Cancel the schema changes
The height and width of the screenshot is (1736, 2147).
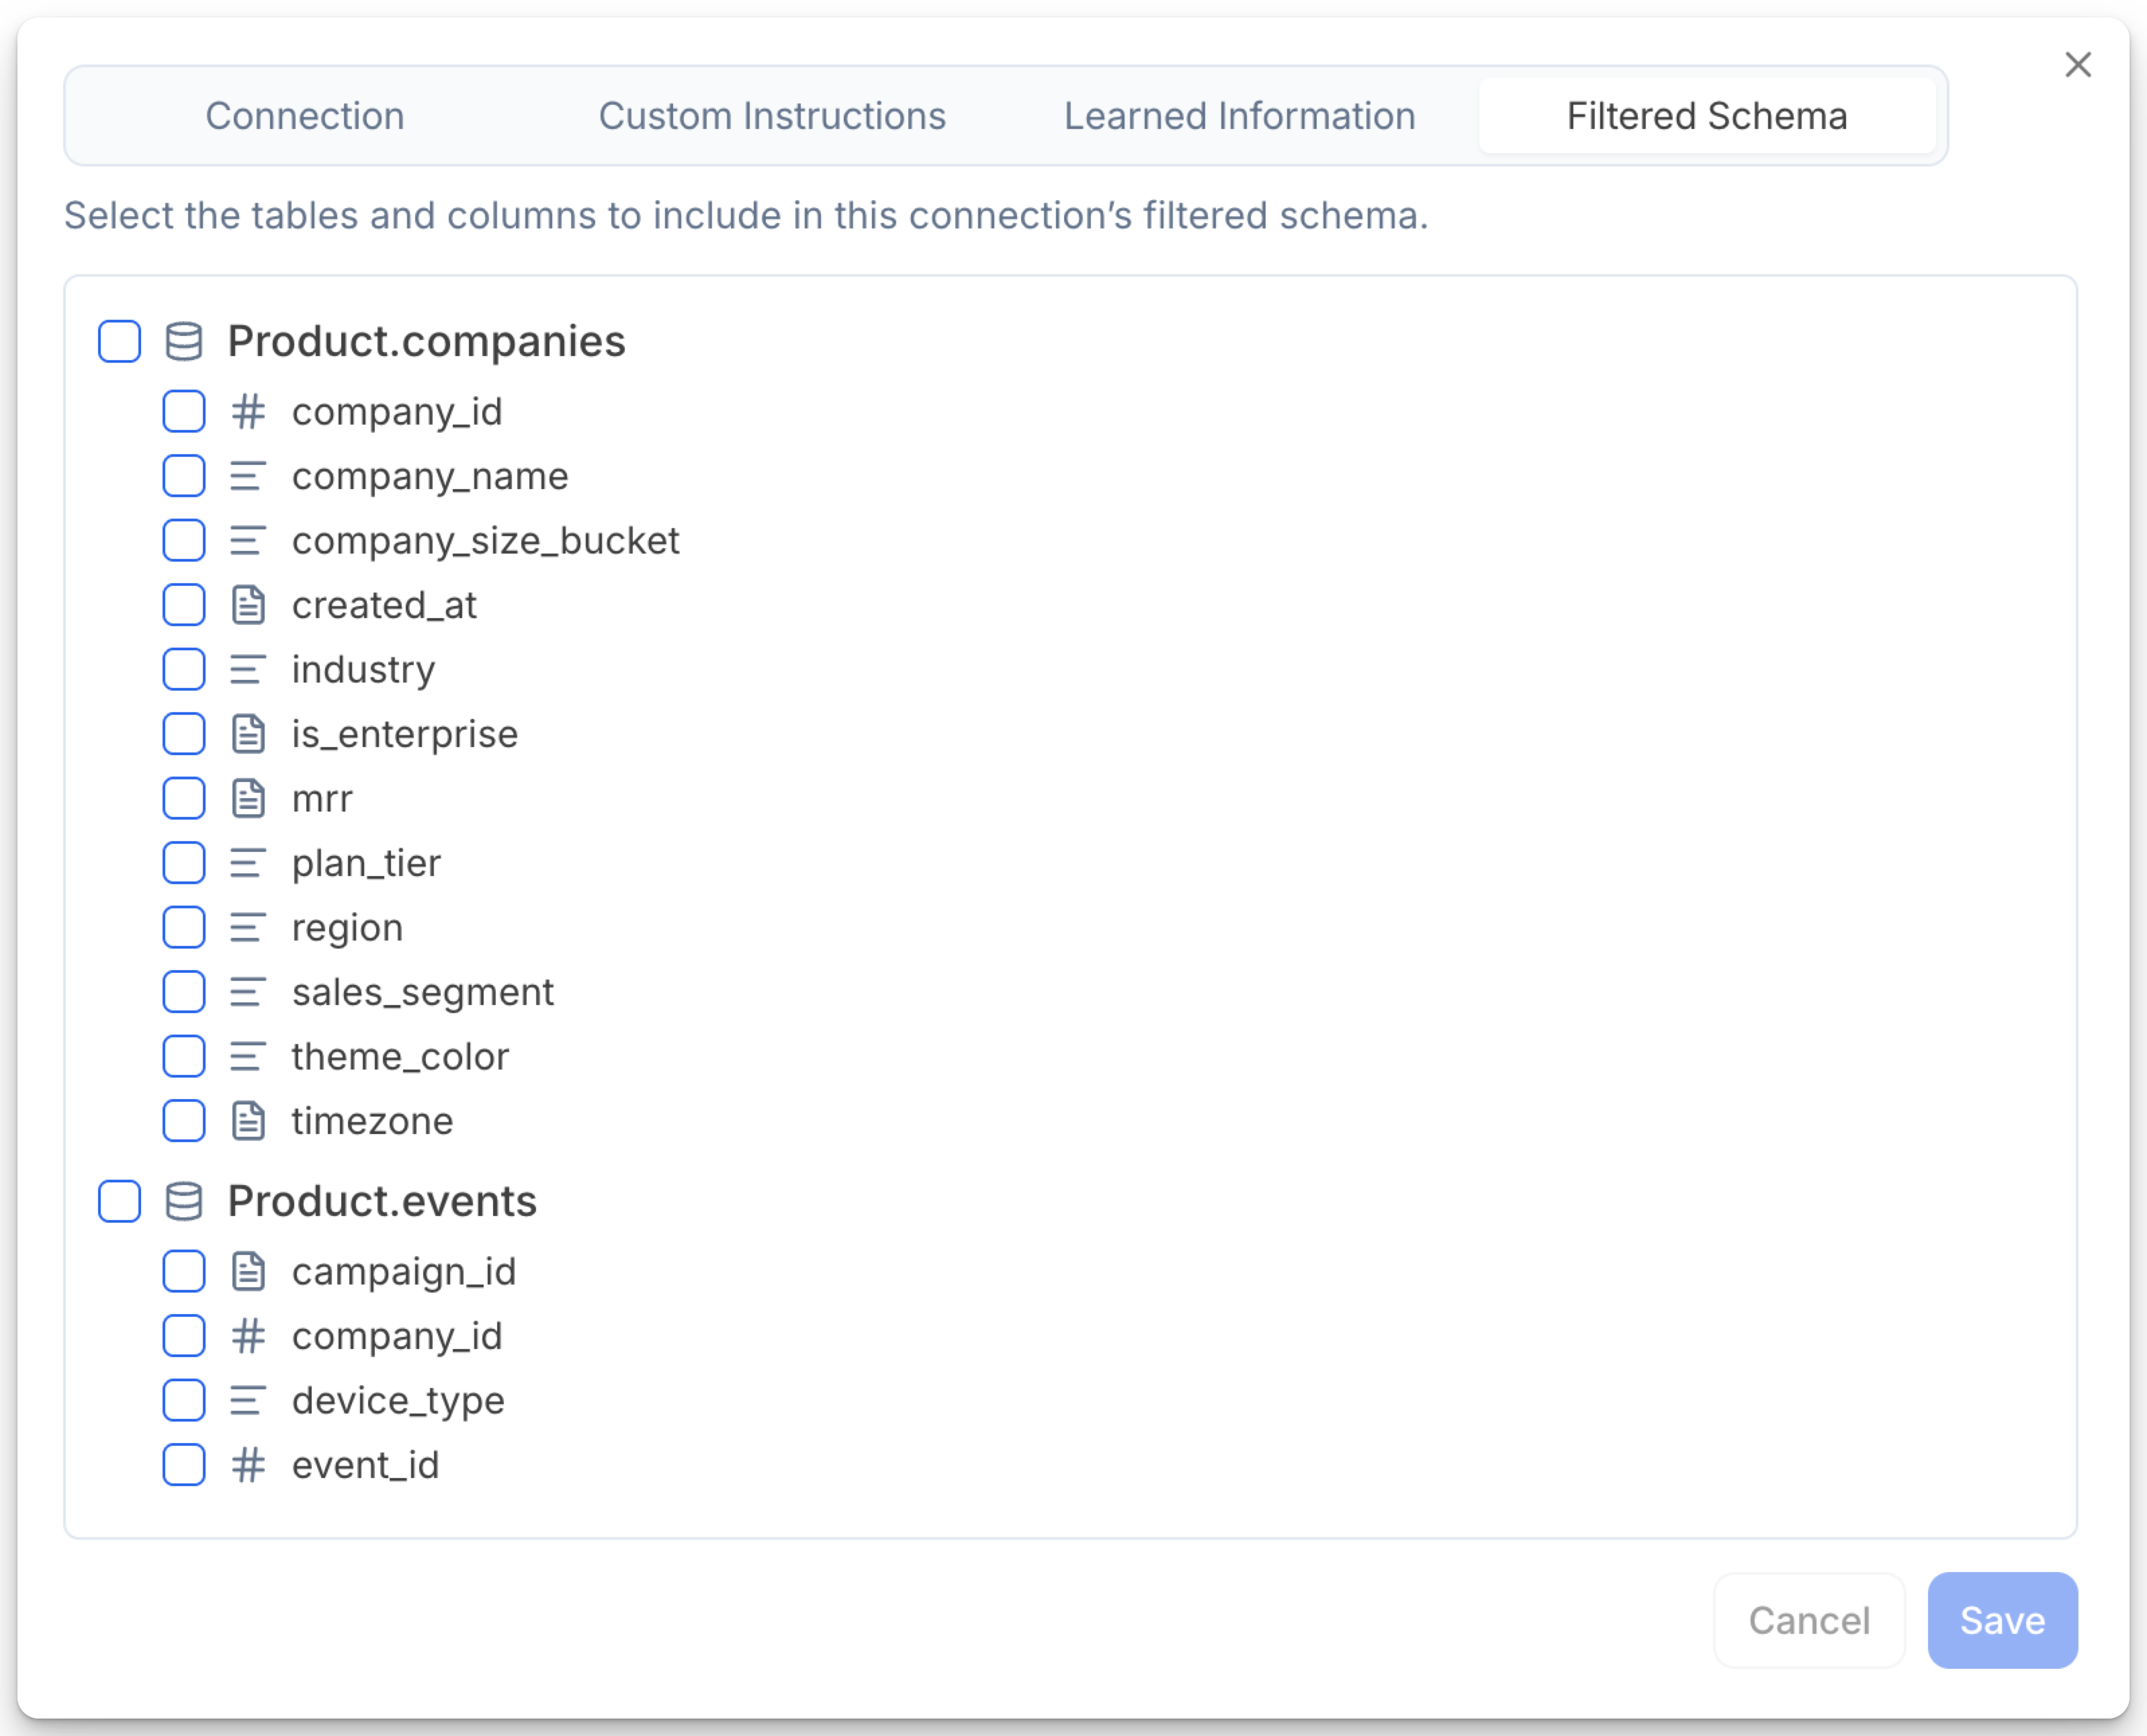click(1808, 1621)
